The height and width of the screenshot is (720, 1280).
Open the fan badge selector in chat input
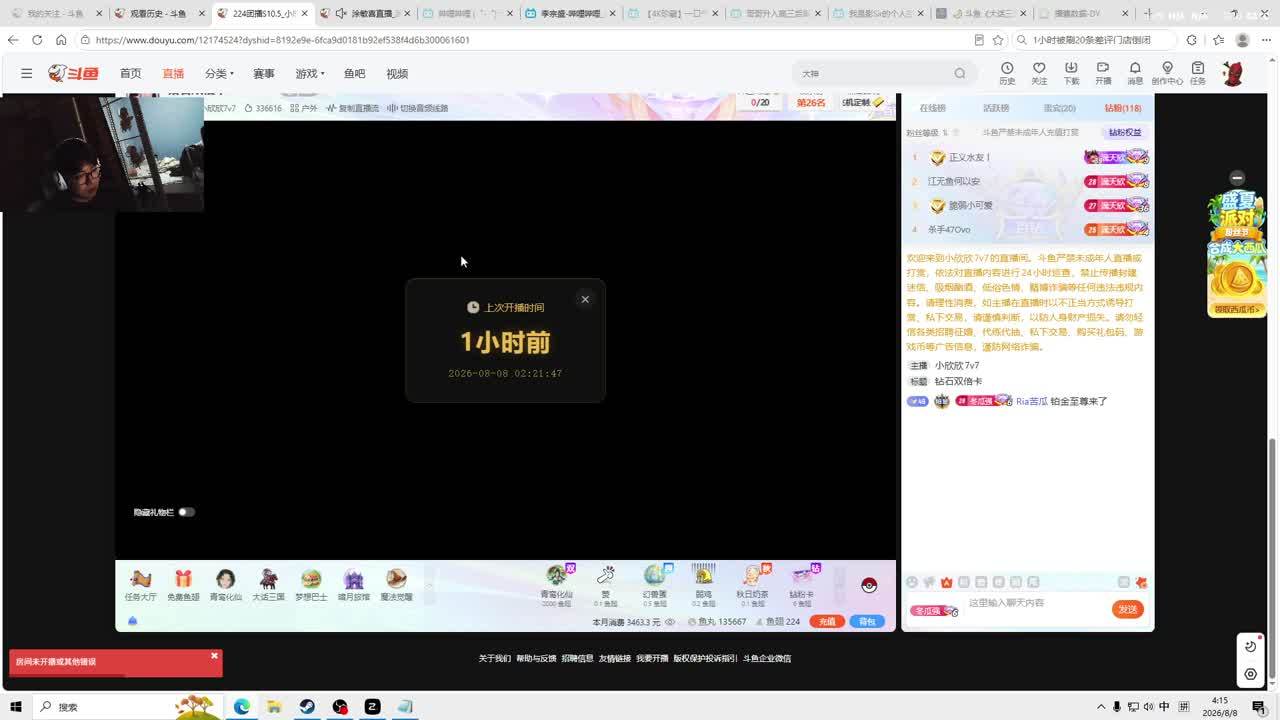click(x=934, y=610)
